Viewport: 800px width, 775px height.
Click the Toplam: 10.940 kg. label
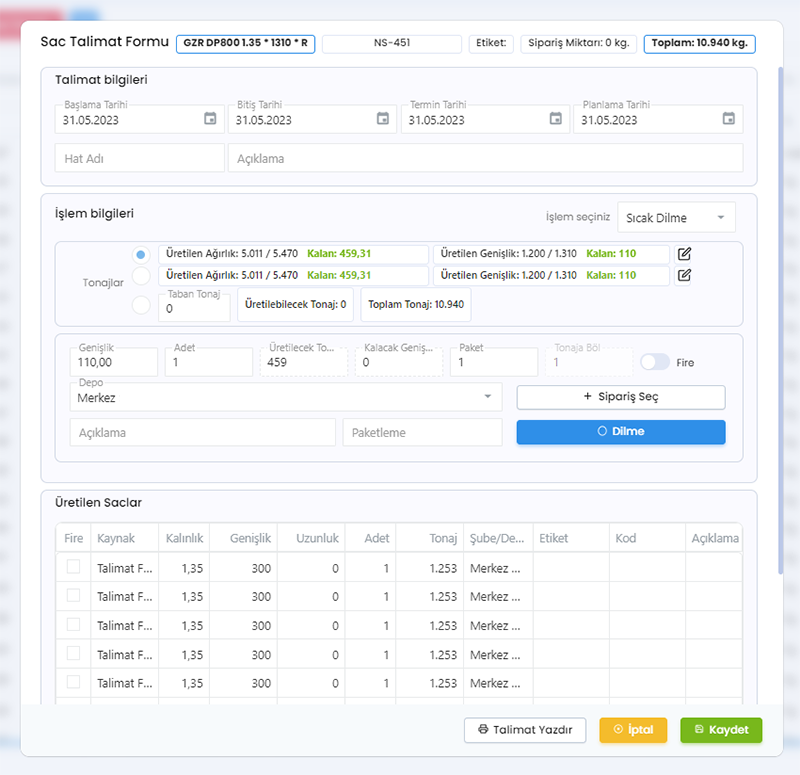point(699,43)
